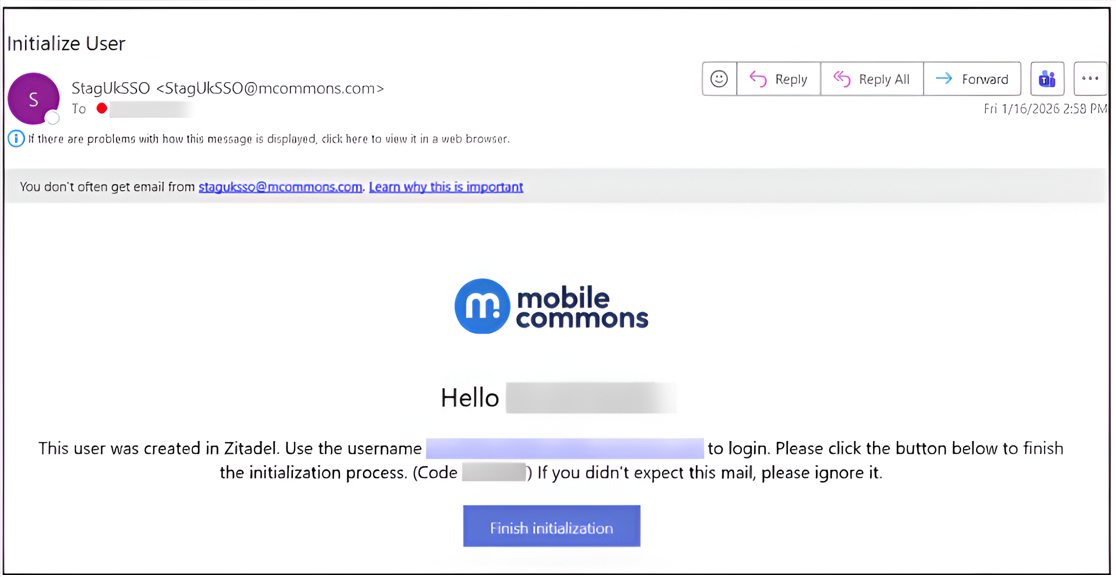Image resolution: width=1116 pixels, height=577 pixels.
Task: Click the blurred recipient name after To
Action: click(x=150, y=109)
